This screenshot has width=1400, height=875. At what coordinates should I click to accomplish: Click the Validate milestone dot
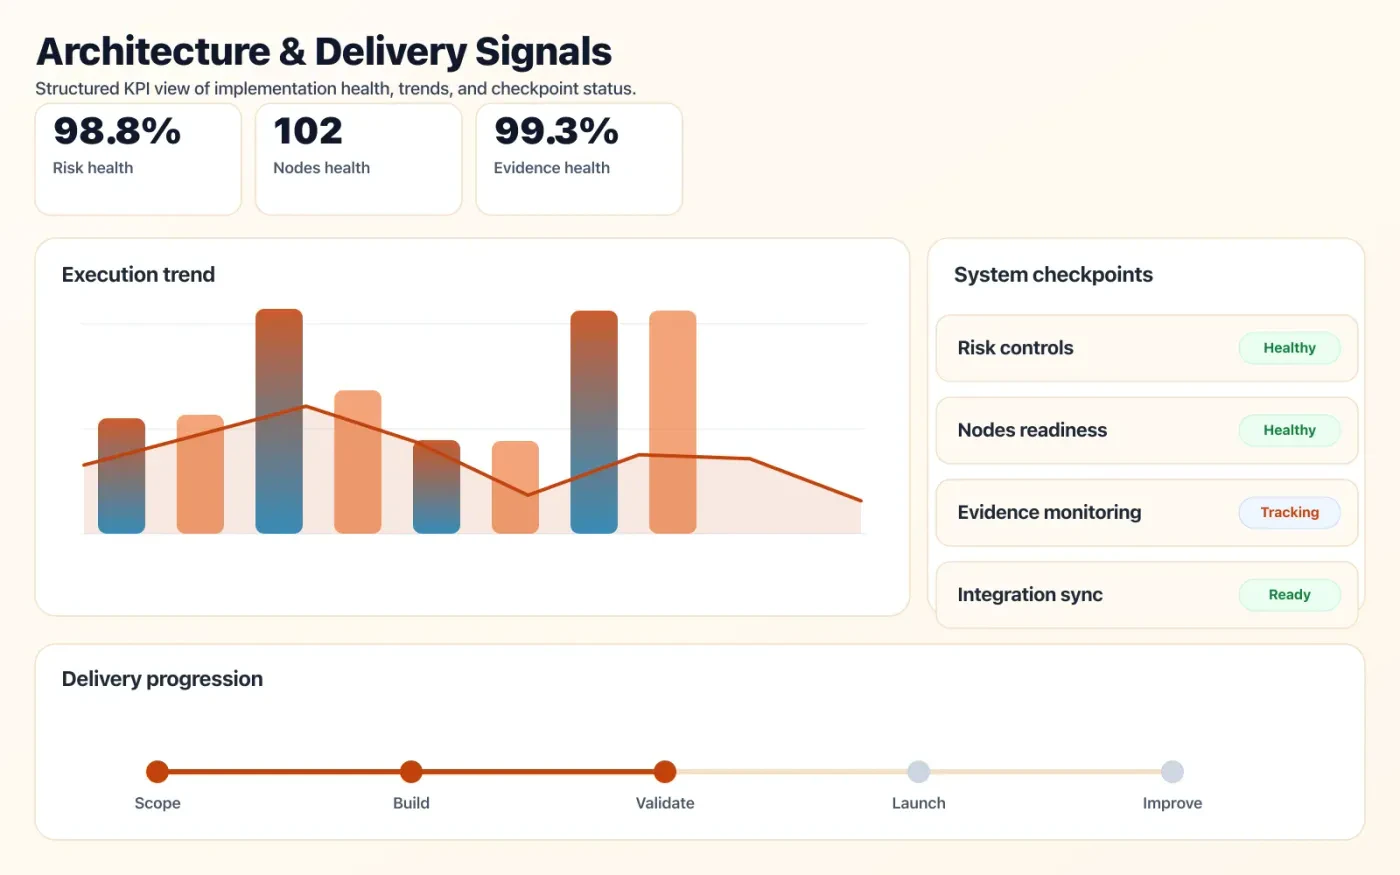point(665,771)
